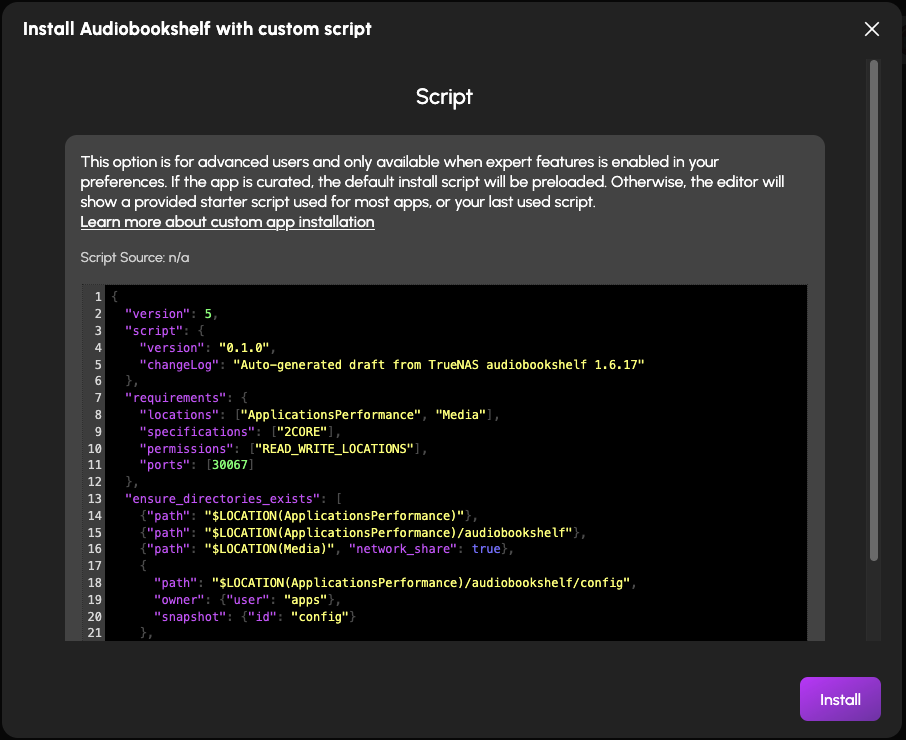
Task: Click the Auto-generated draft changelog string
Action: (x=439, y=365)
